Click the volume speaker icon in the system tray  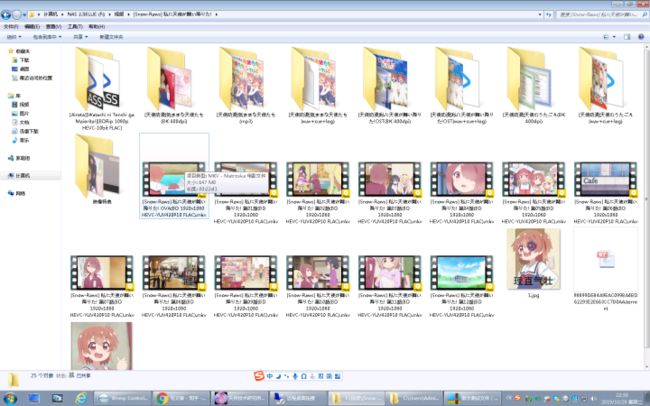[592, 399]
